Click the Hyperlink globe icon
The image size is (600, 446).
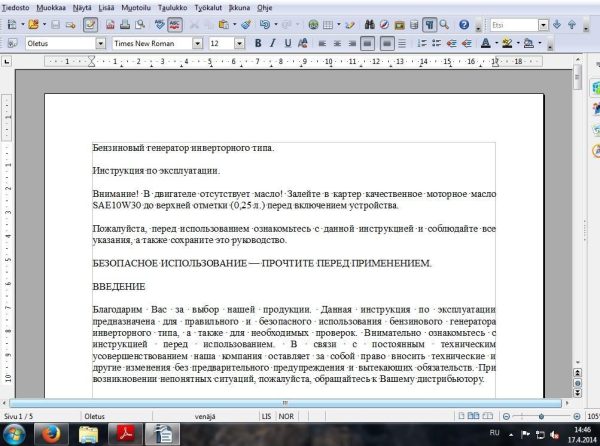point(313,25)
